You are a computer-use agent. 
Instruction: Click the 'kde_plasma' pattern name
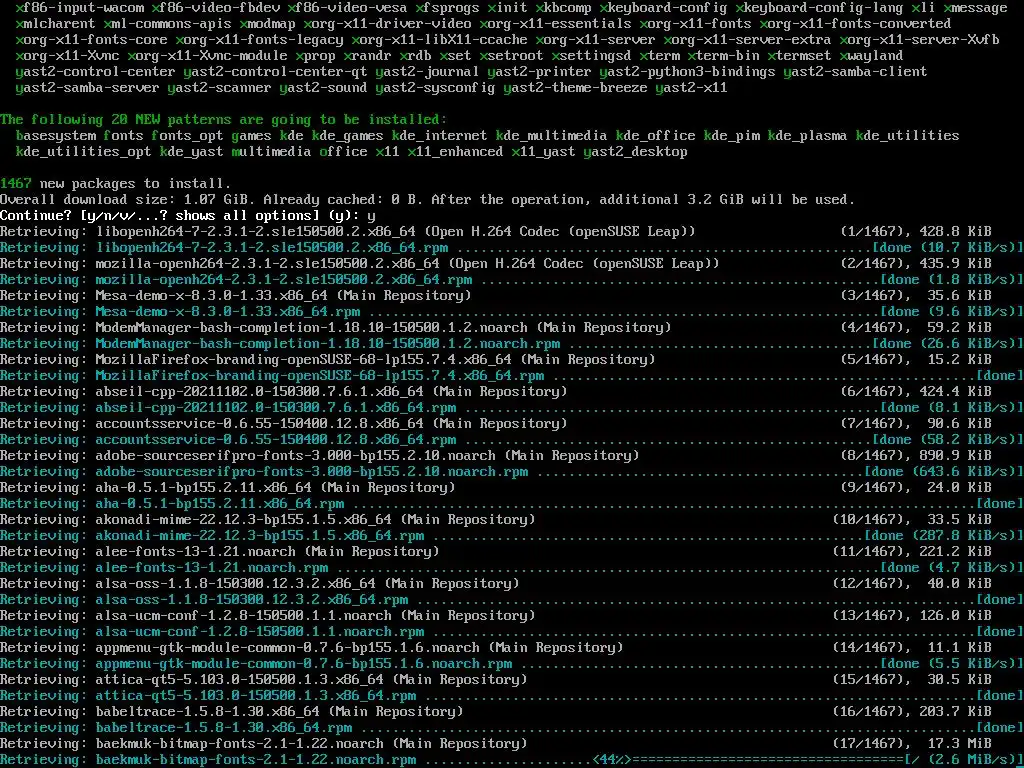pyautogui.click(x=808, y=136)
